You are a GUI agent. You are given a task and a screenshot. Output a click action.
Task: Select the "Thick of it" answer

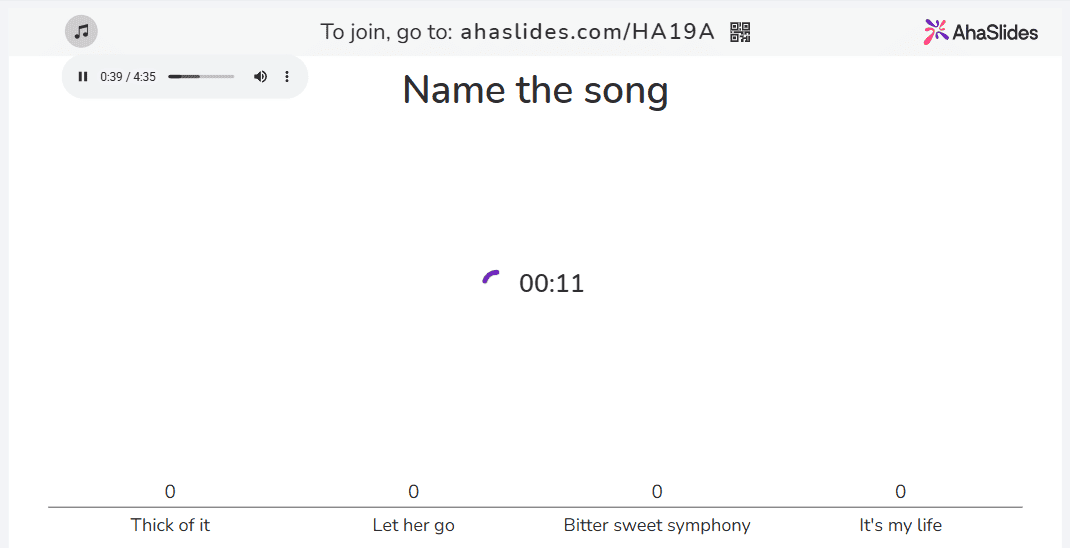coord(170,525)
